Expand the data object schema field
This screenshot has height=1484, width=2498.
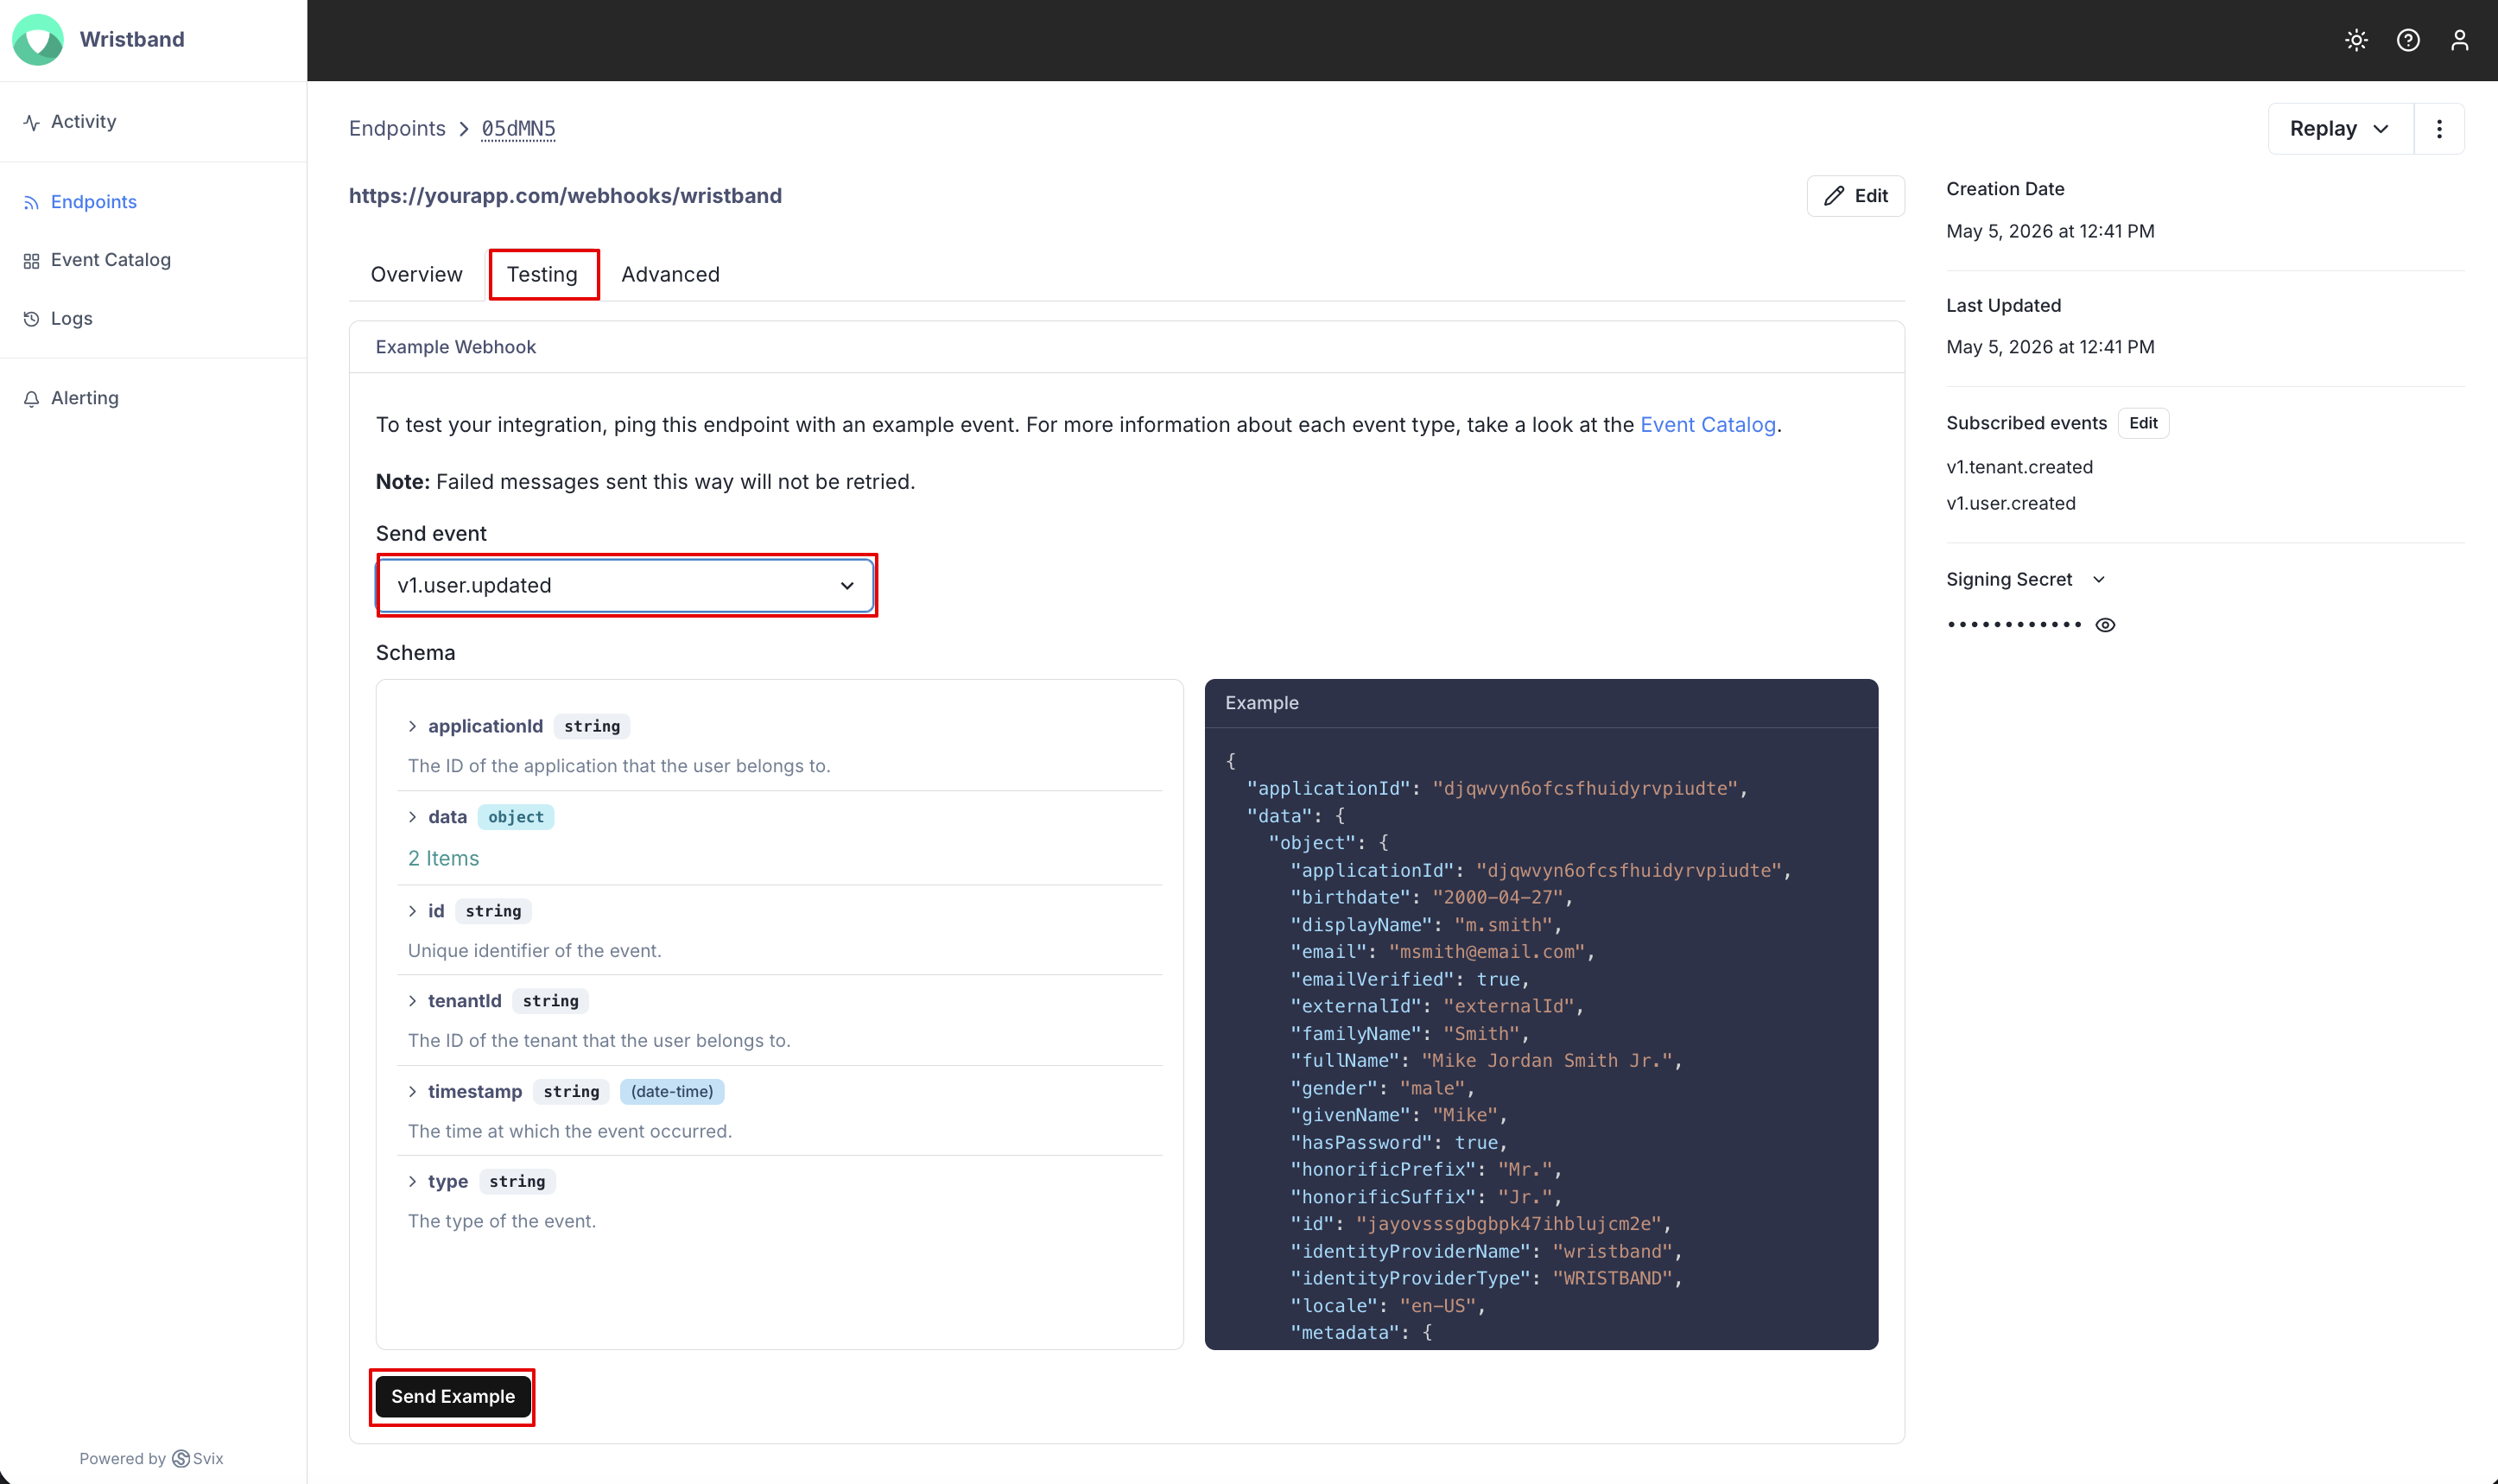(412, 817)
